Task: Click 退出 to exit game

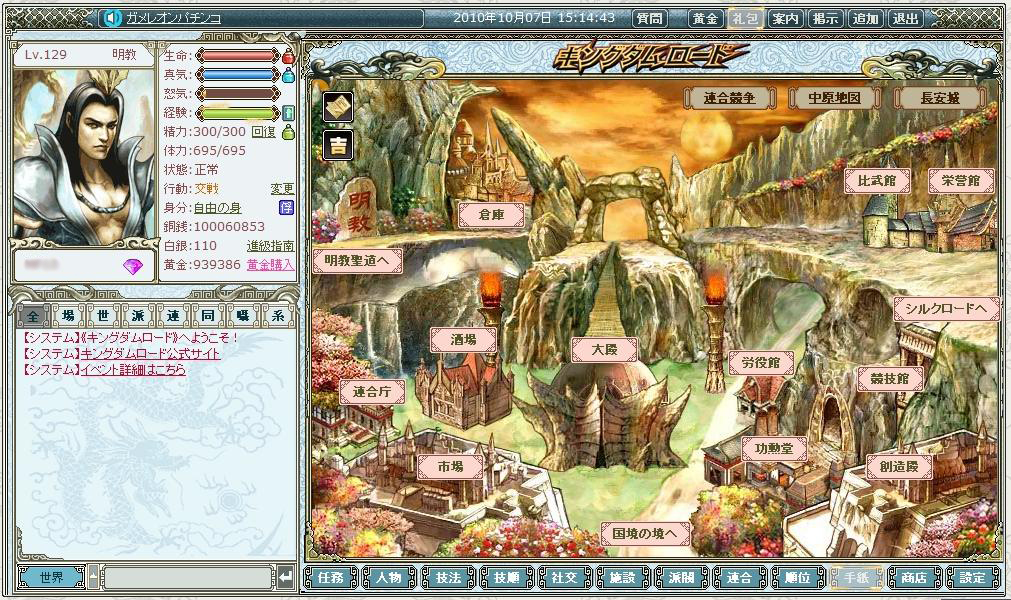Action: pyautogui.click(x=905, y=19)
